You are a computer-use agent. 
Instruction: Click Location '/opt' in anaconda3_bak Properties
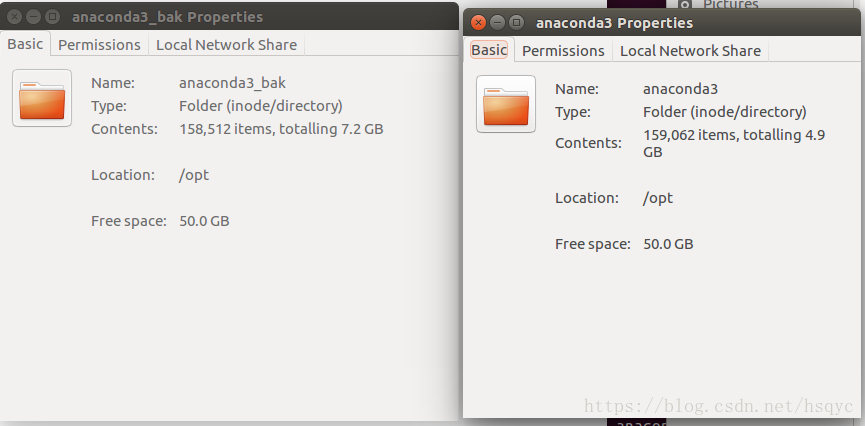pyautogui.click(x=194, y=175)
